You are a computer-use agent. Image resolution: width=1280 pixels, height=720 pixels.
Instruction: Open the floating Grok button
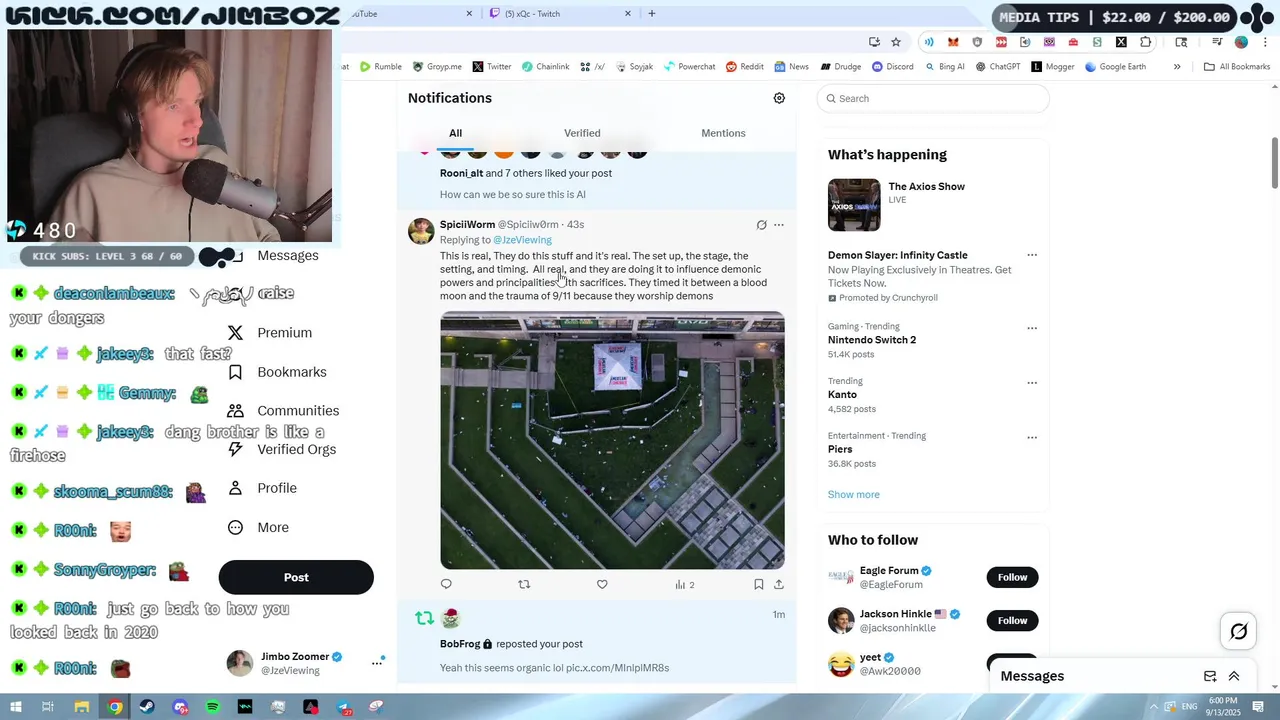[1238, 631]
